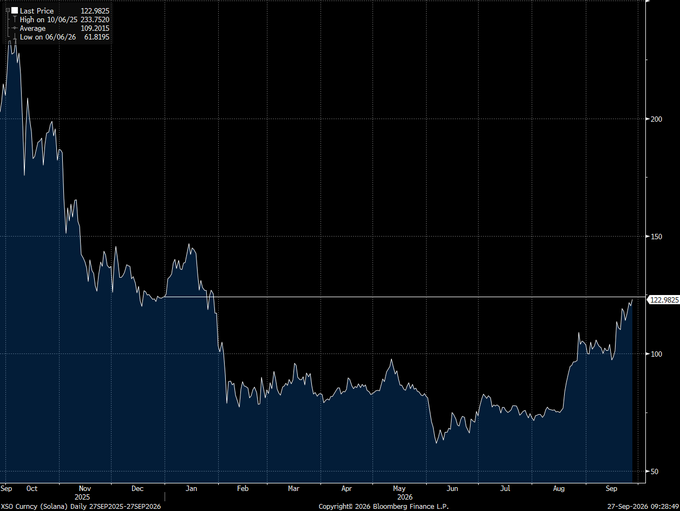Click the Feb month axis label
Image resolution: width=680 pixels, height=511 pixels.
pos(243,488)
